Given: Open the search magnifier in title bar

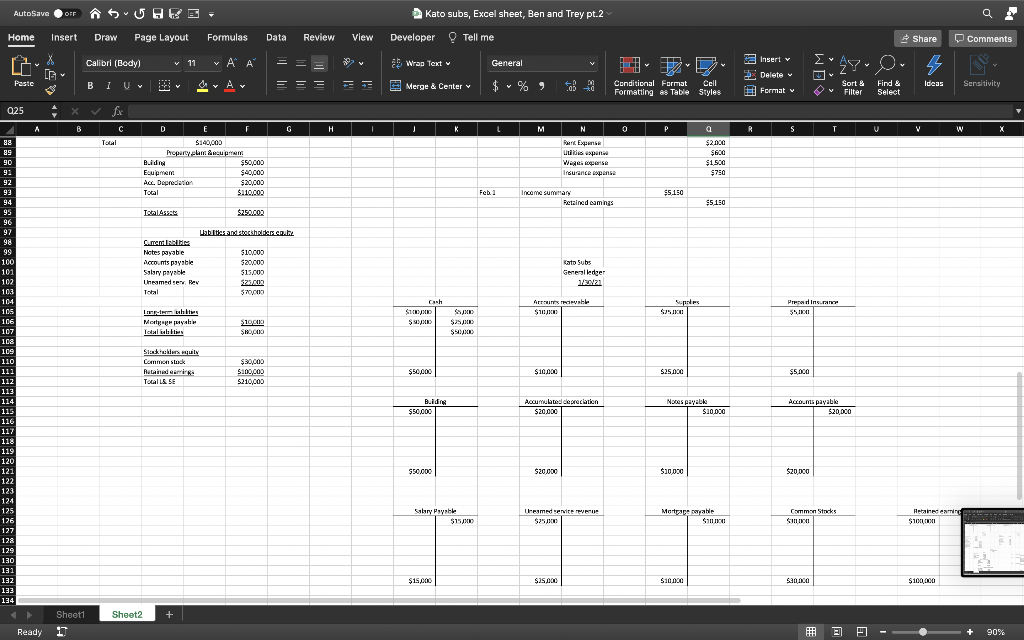Looking at the screenshot, I should (x=987, y=14).
